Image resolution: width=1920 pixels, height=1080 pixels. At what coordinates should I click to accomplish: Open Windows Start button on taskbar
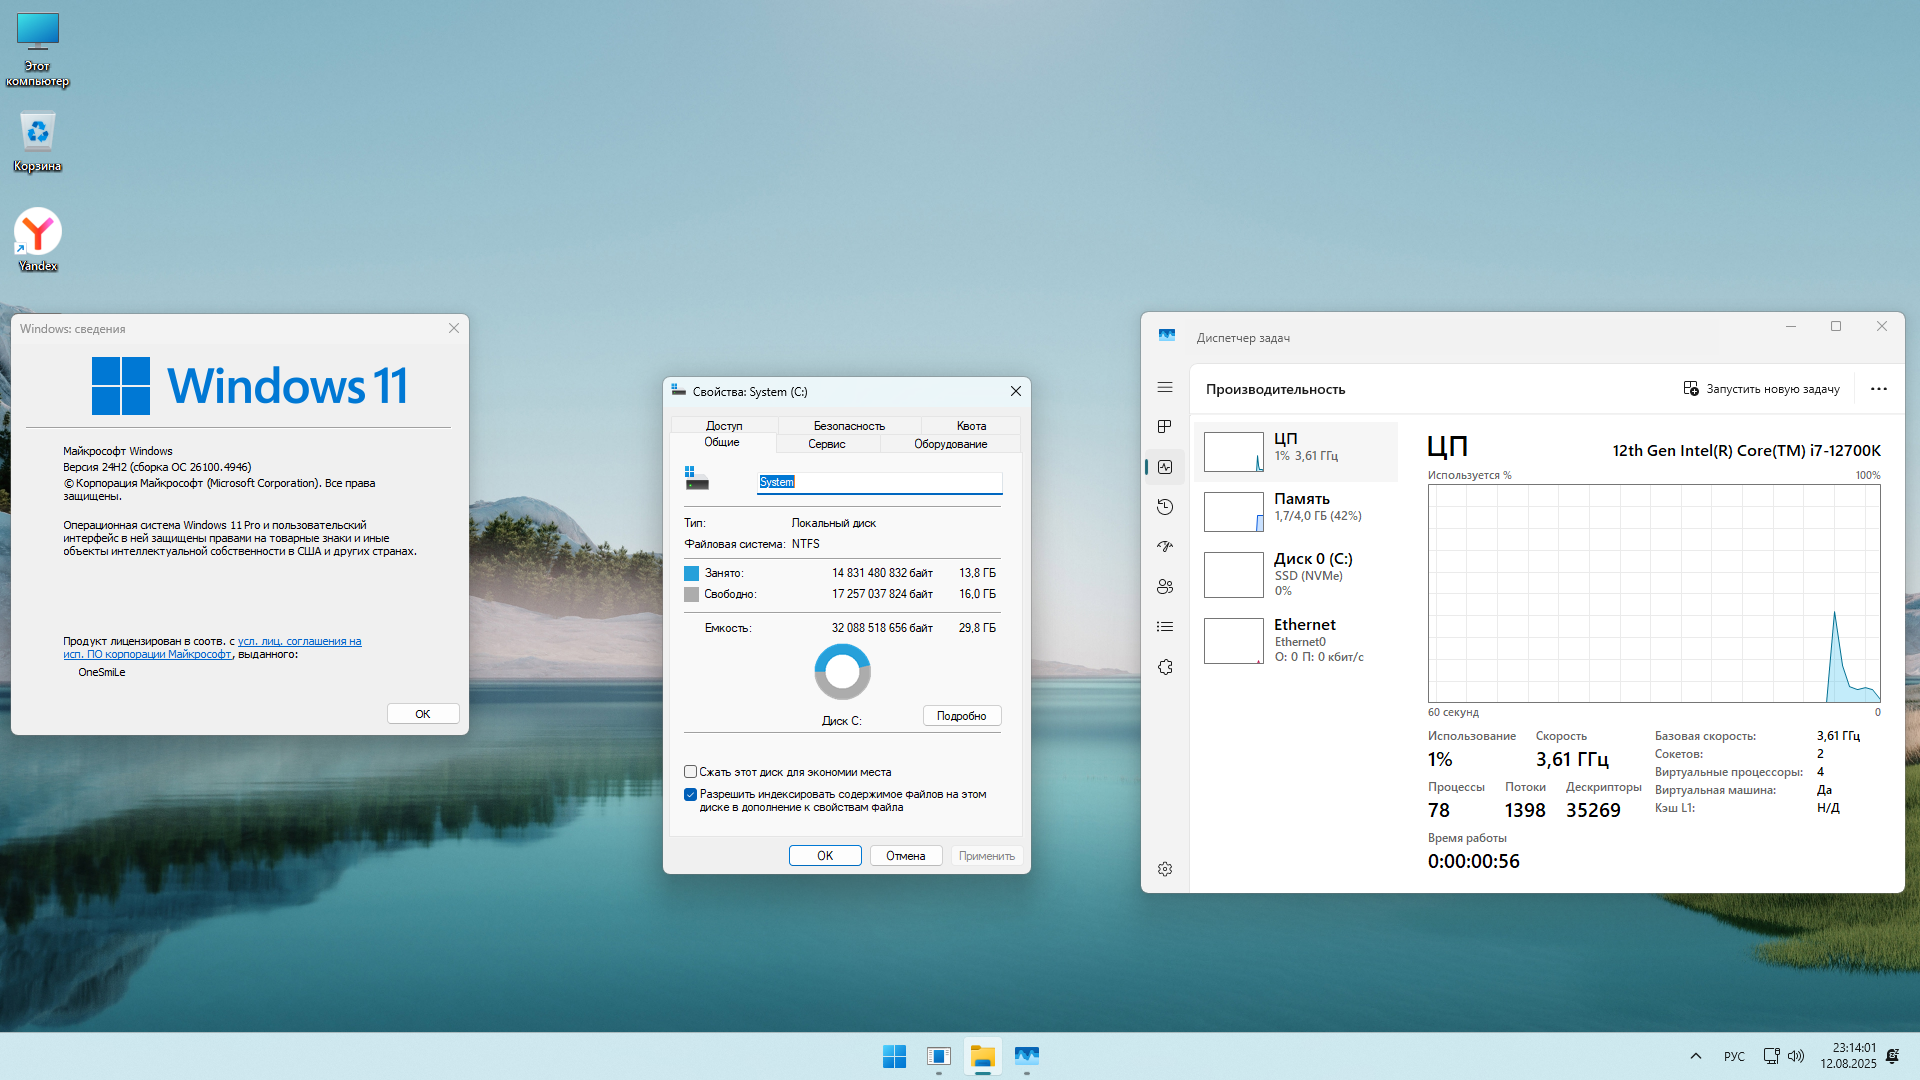[894, 1056]
